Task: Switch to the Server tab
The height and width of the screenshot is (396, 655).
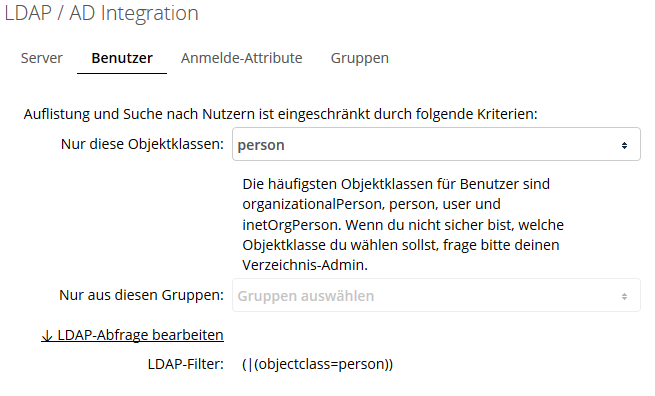Action: (x=41, y=58)
